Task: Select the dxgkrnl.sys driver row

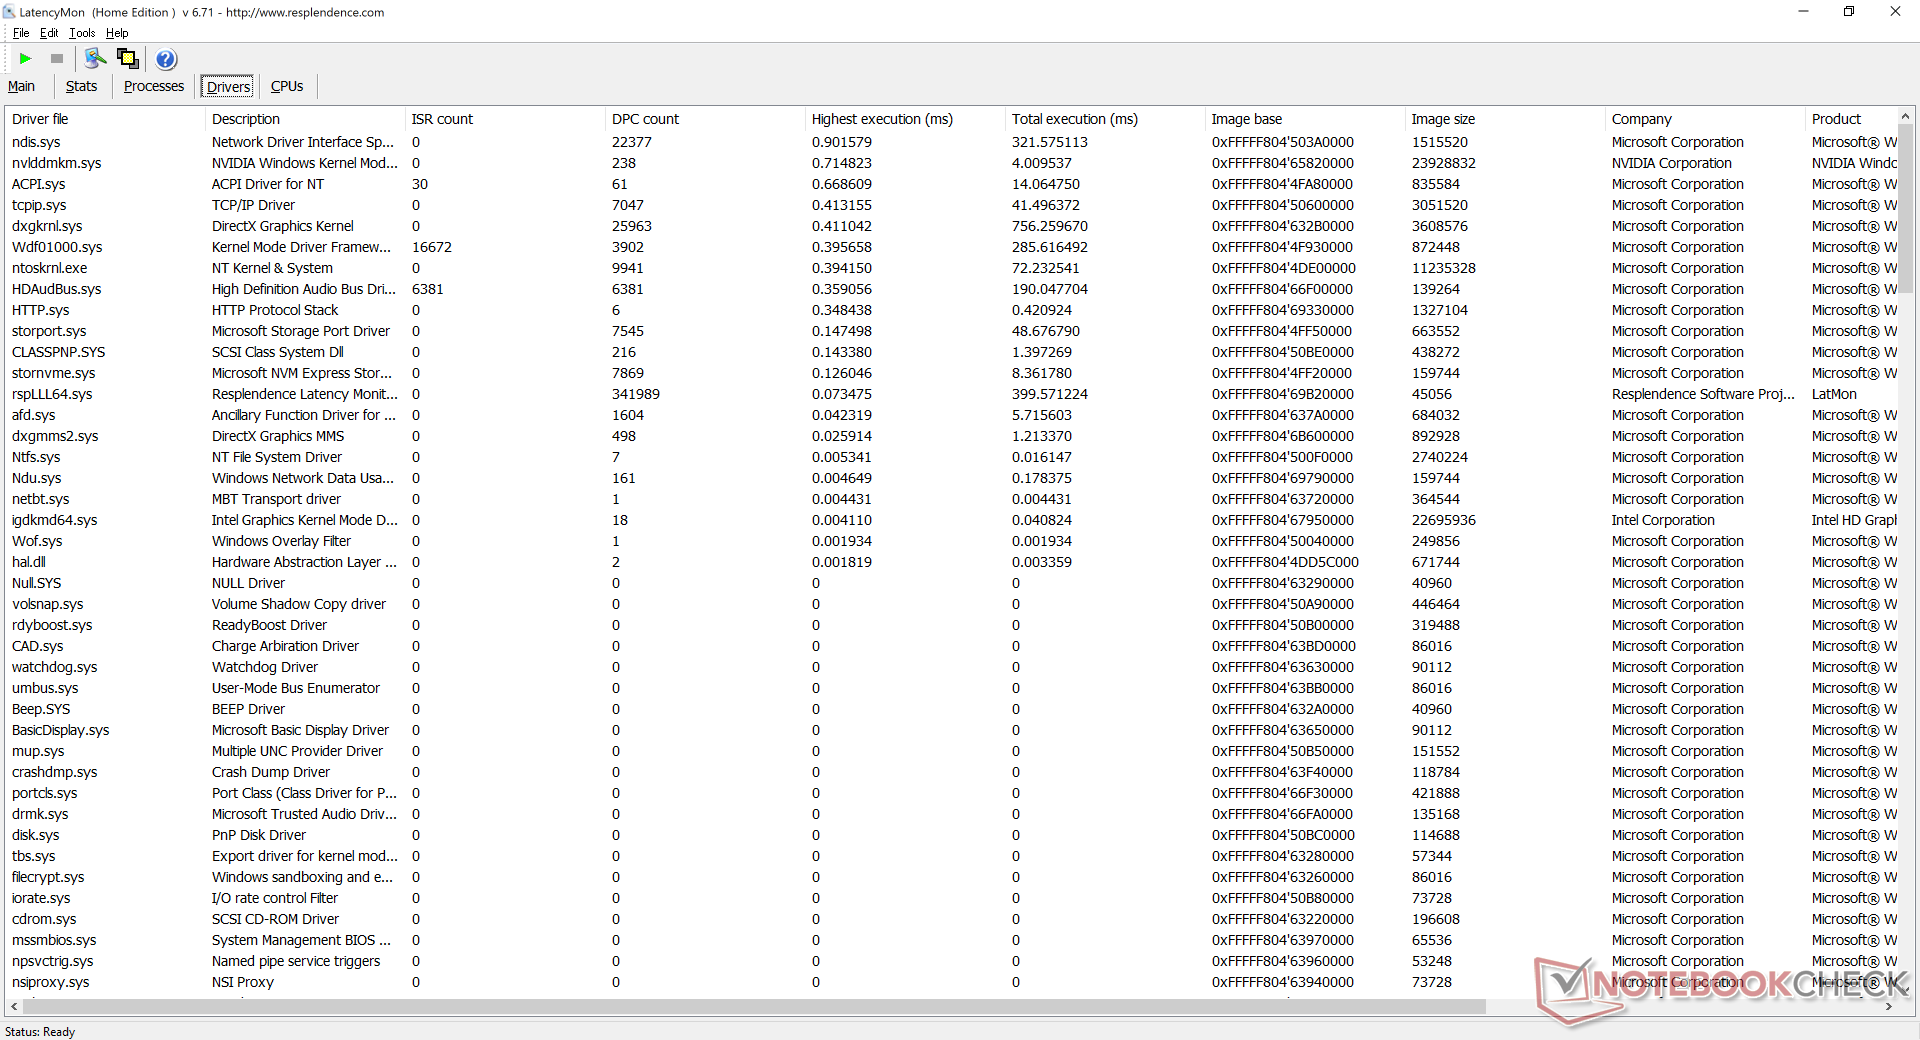Action: [951, 226]
